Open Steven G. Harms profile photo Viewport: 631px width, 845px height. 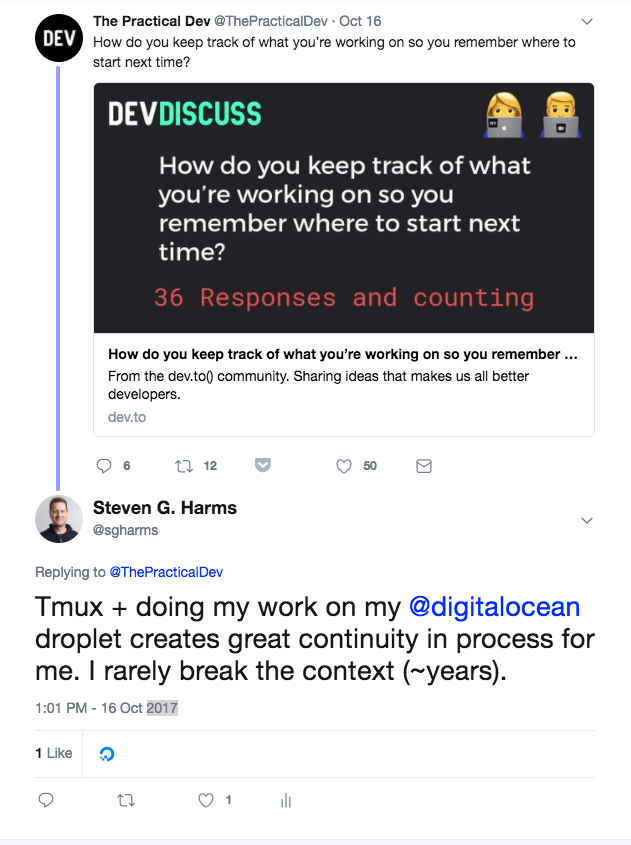coord(59,519)
